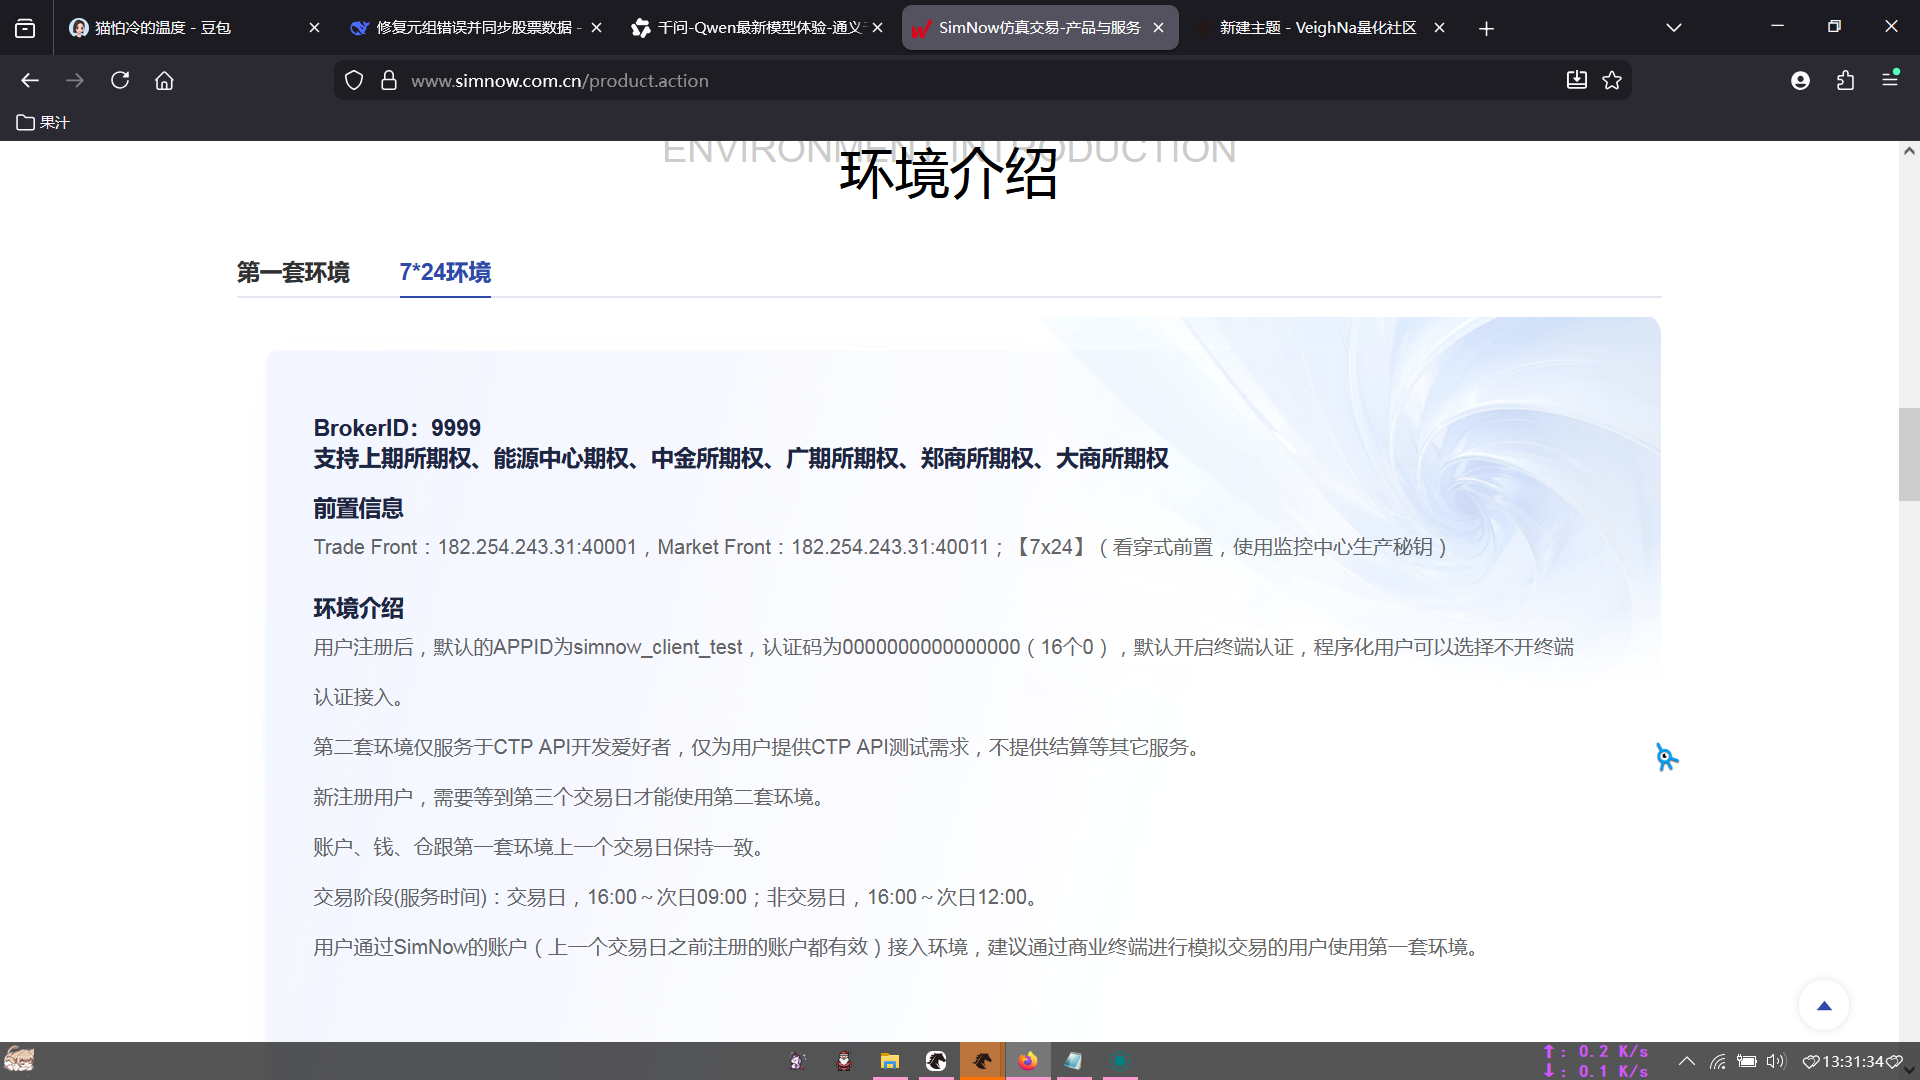Screen dimensions: 1920x1080
Task: Go back using the back arrow
Action: coord(30,80)
